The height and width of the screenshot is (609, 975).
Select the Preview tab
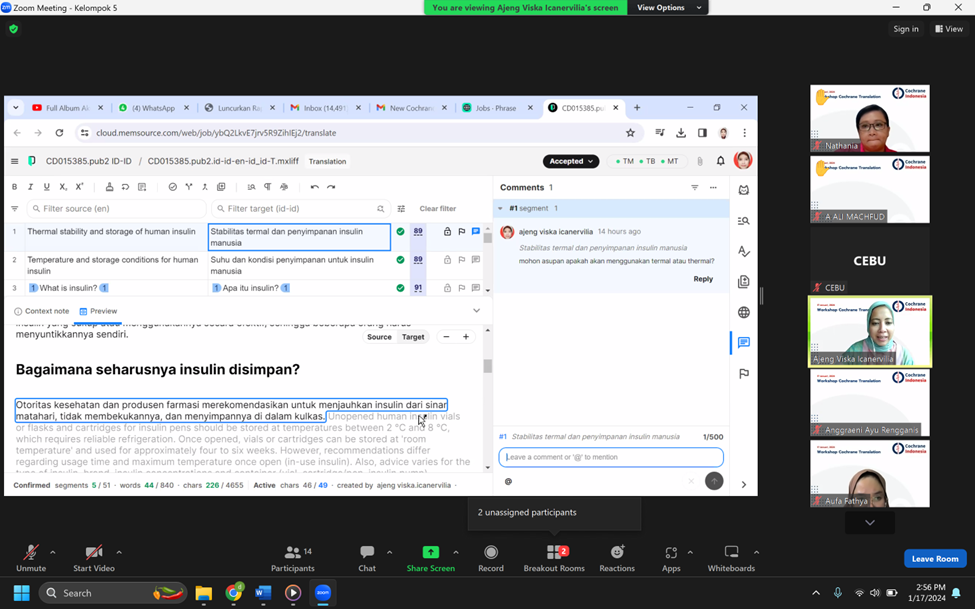[98, 311]
